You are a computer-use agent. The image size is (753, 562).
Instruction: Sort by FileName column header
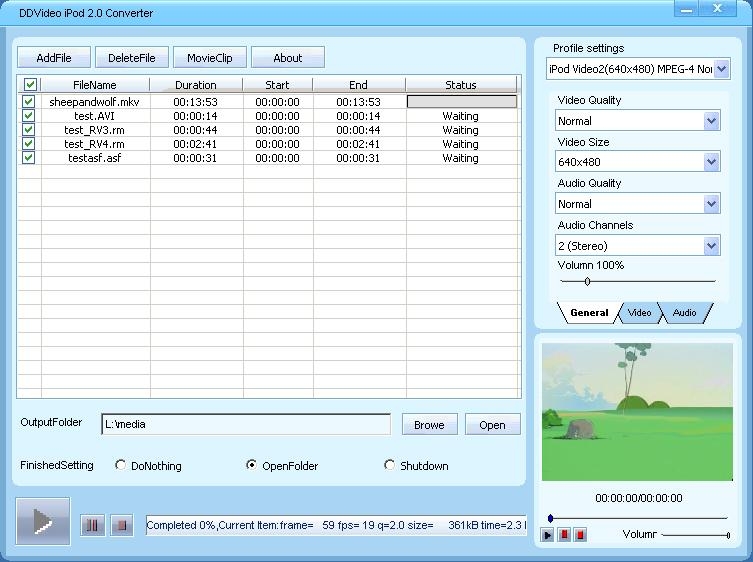(95, 85)
